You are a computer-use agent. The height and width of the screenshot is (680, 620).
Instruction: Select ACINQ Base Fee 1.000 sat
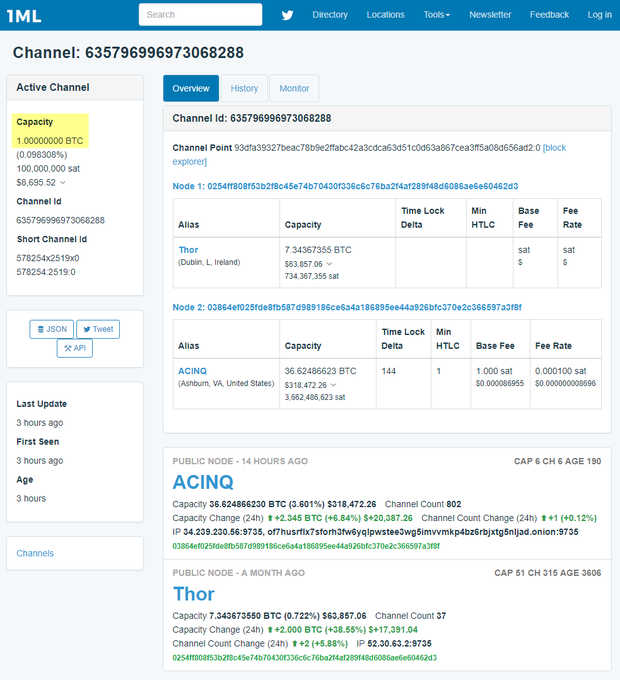click(x=494, y=371)
